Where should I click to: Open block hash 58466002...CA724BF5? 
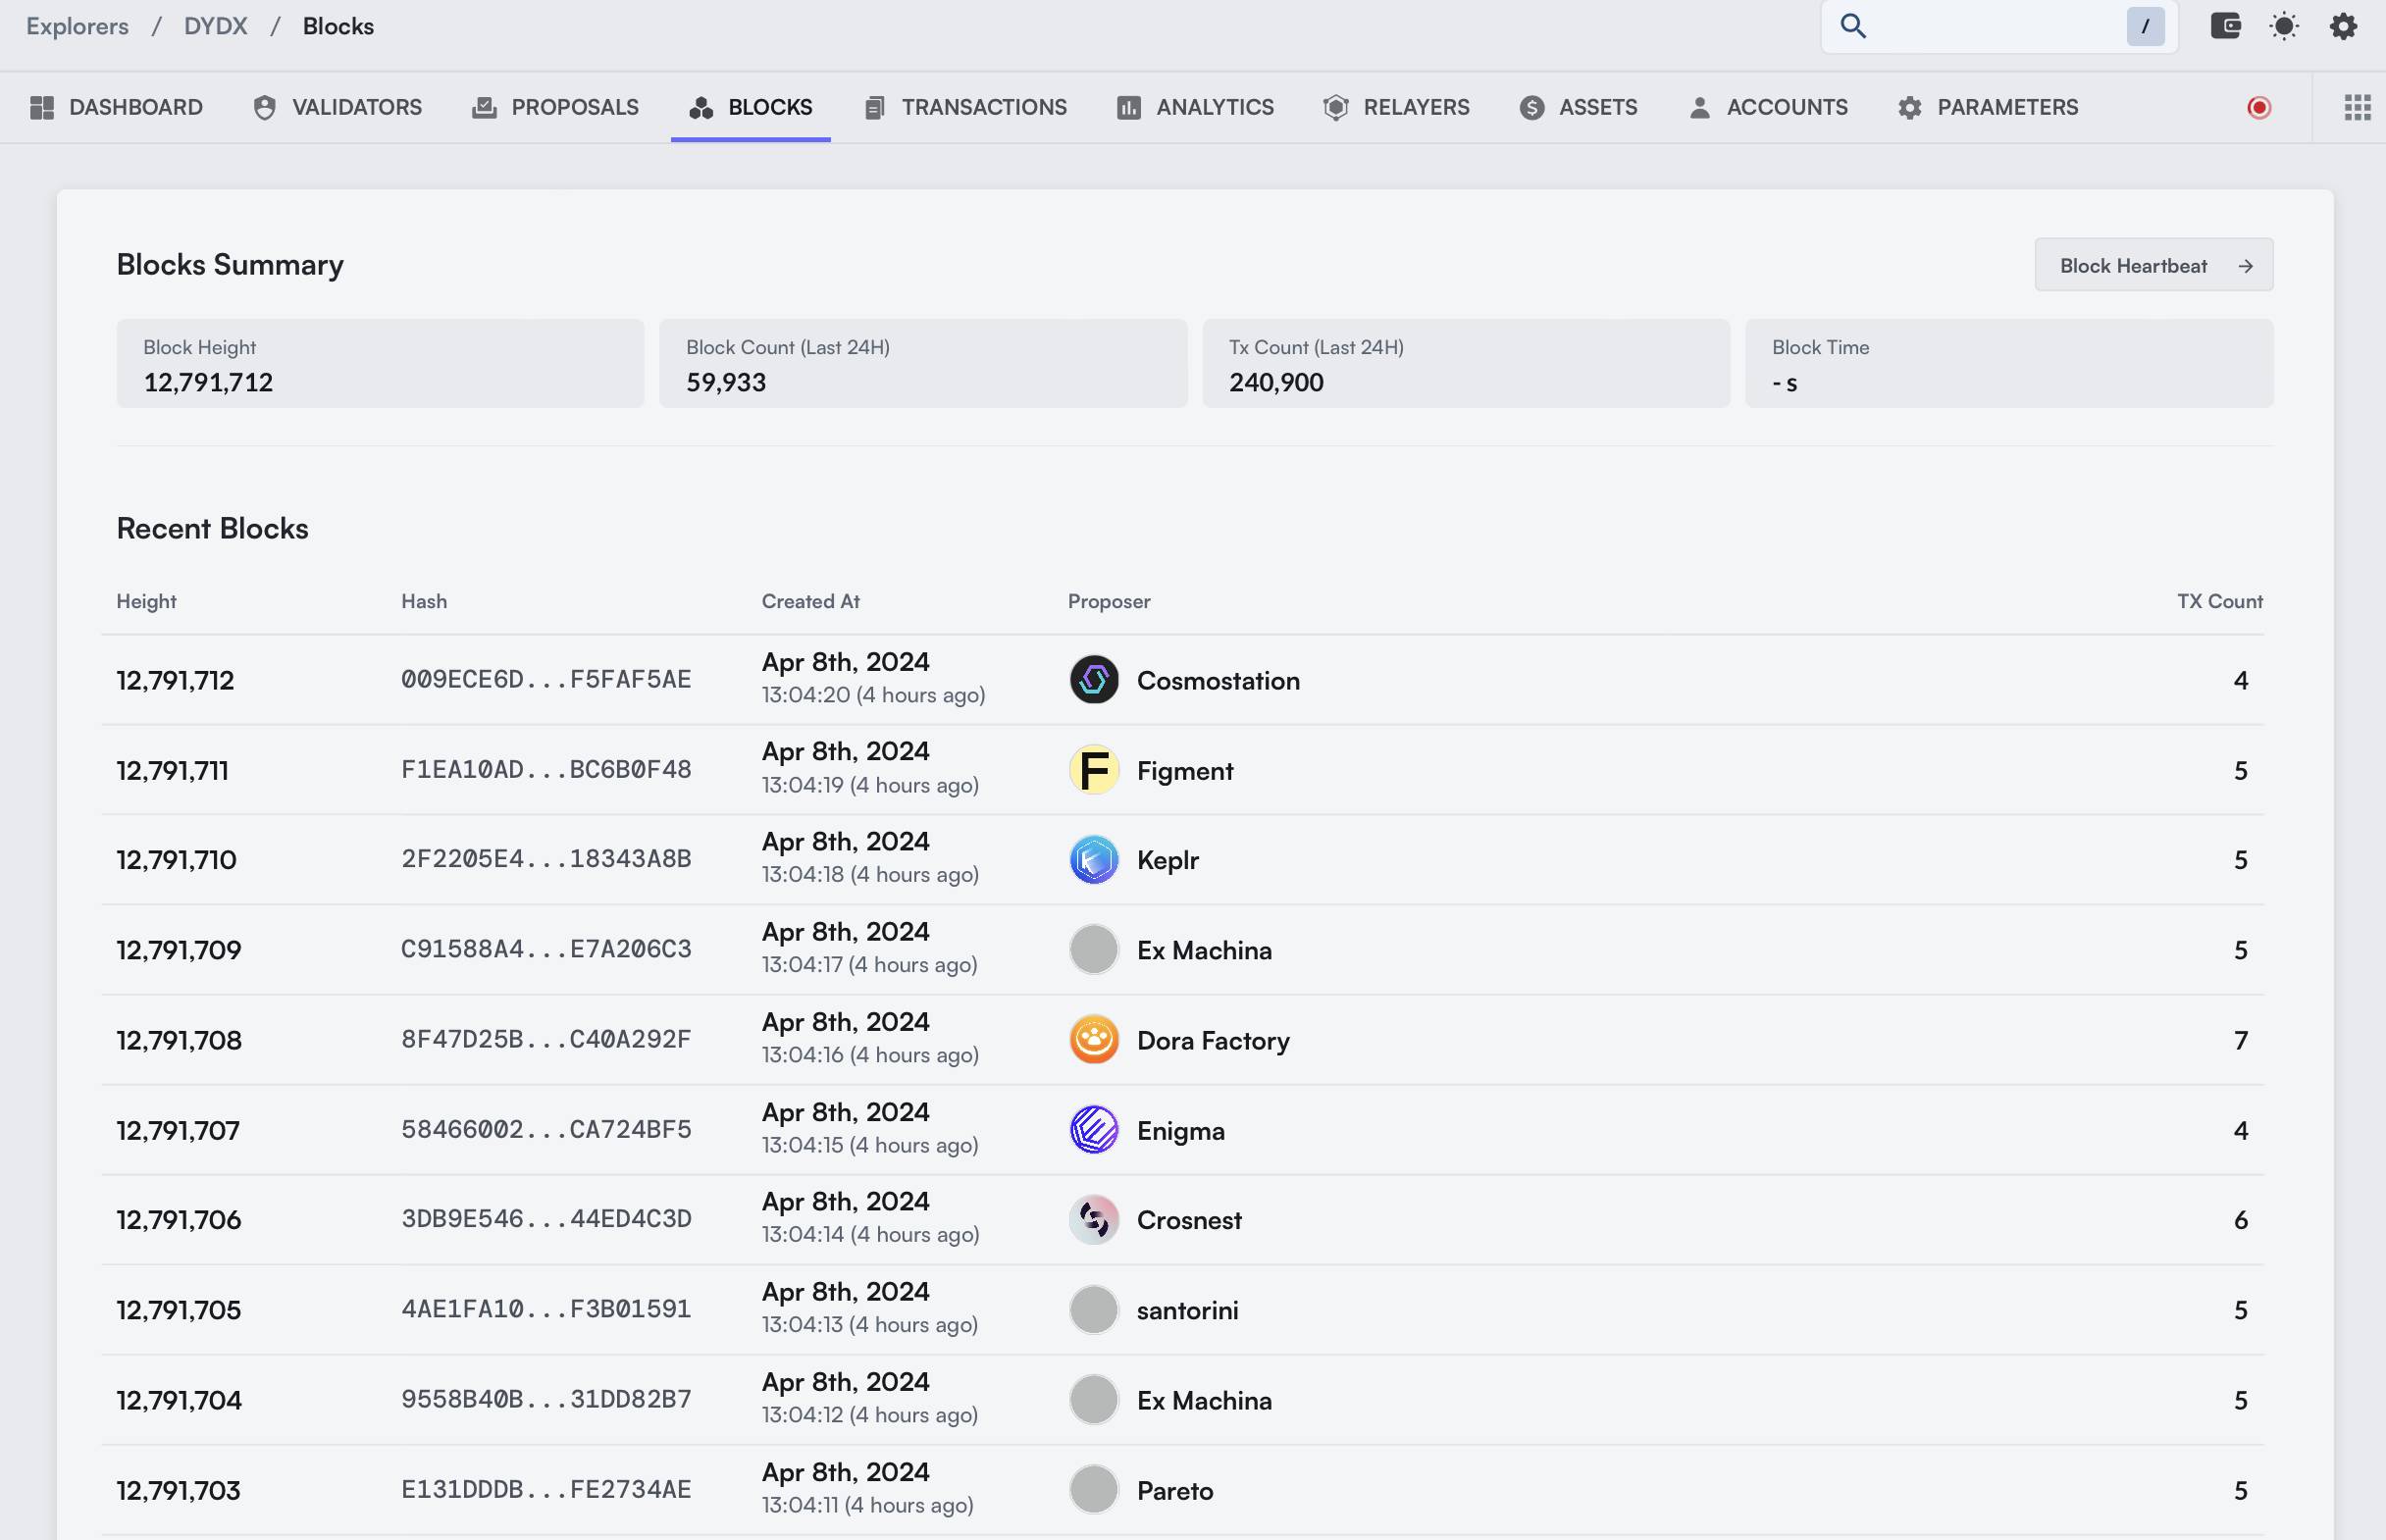546,1130
